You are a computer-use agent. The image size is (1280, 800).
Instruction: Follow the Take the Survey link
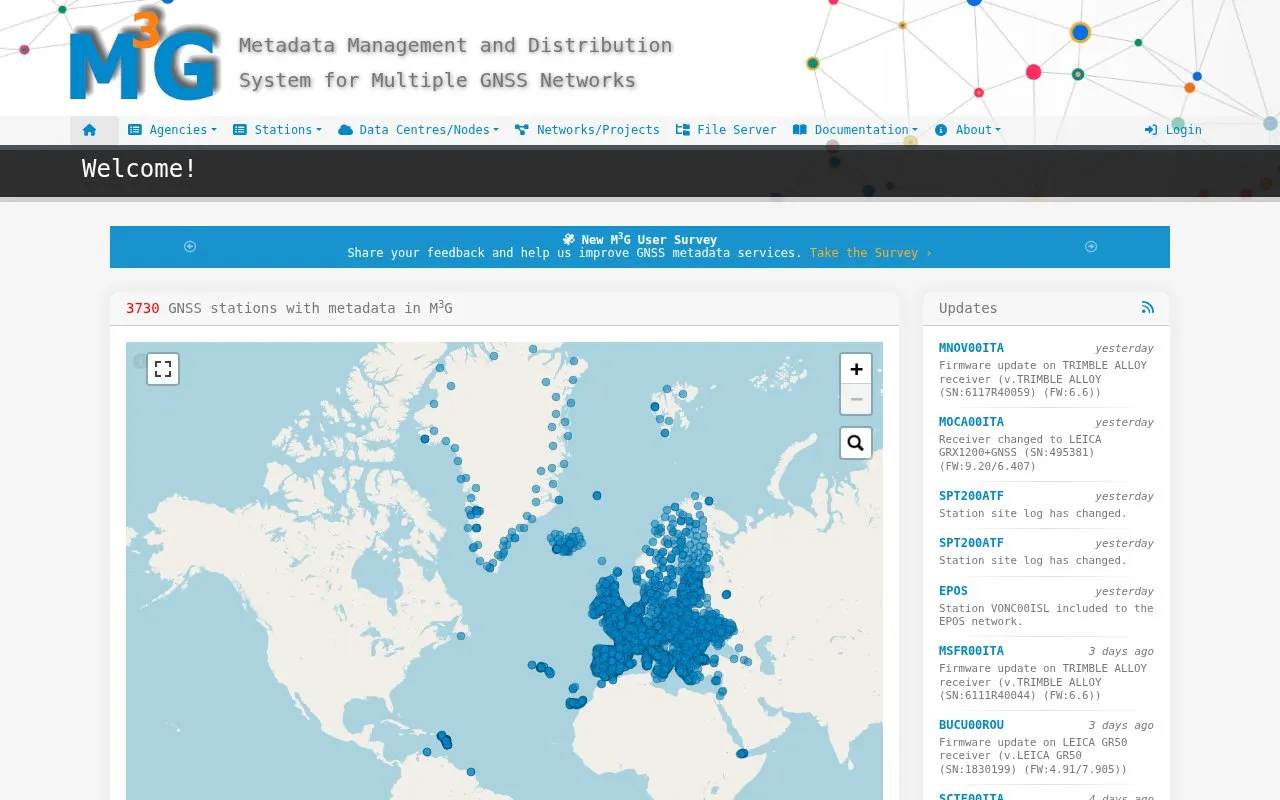pyautogui.click(x=870, y=253)
